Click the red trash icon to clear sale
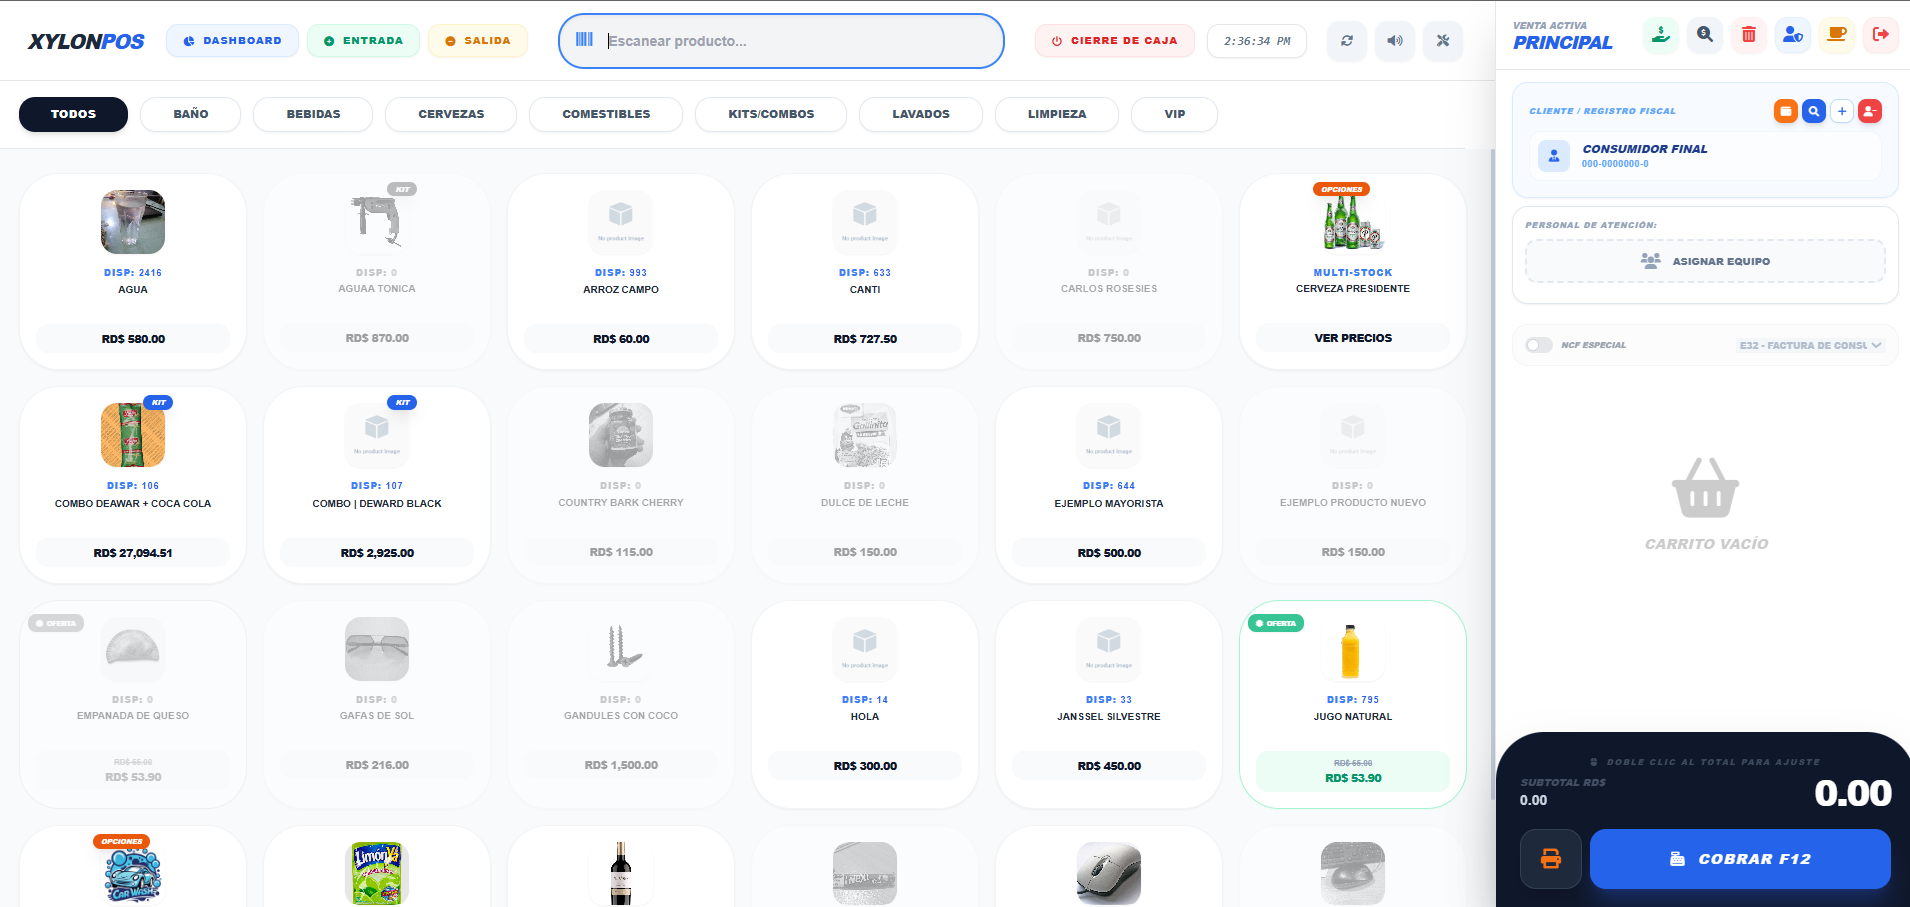The height and width of the screenshot is (907, 1910). pos(1749,35)
